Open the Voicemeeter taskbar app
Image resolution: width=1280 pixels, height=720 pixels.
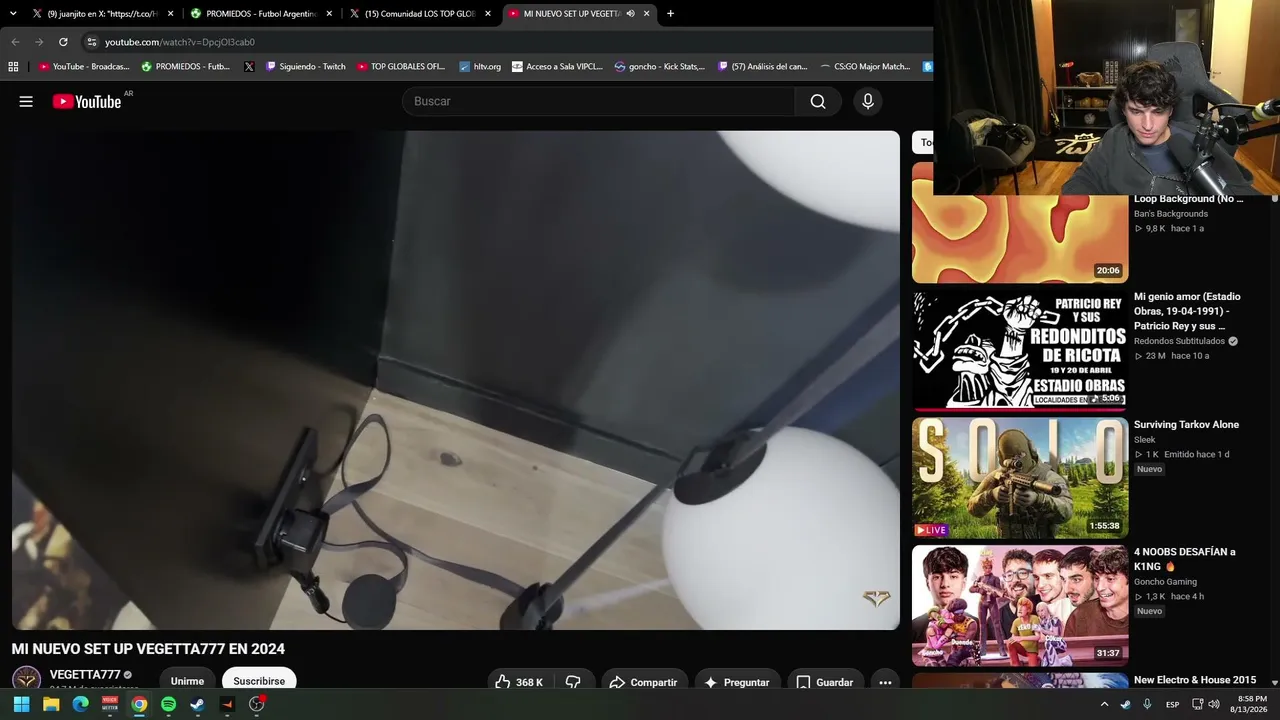tap(110, 704)
